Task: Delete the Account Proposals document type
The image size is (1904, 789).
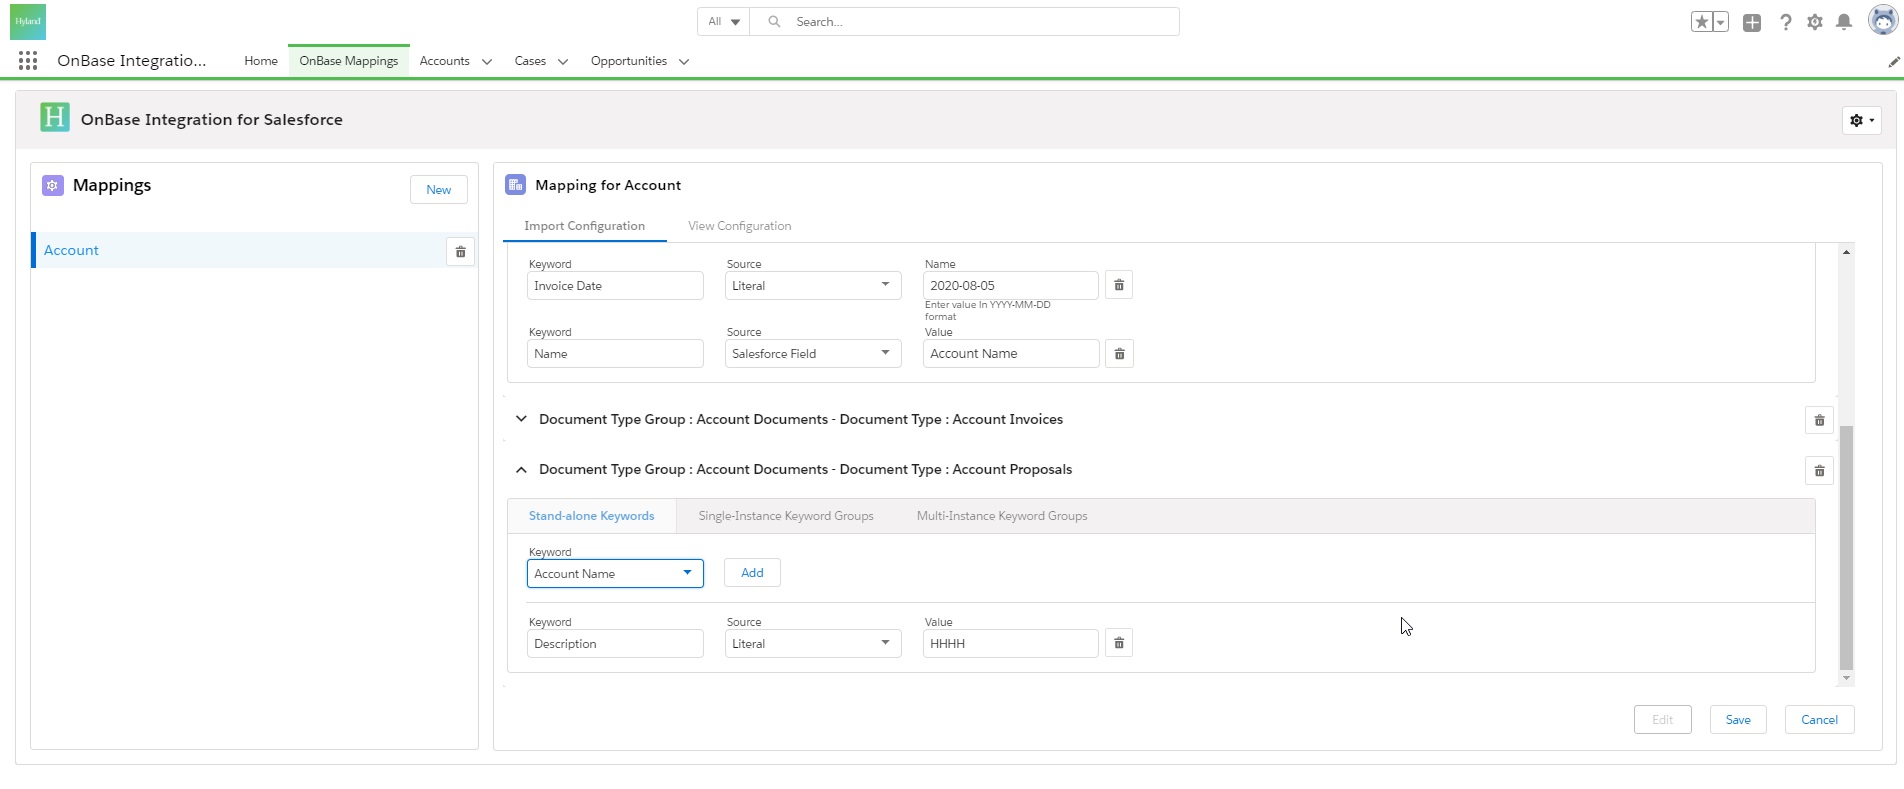Action: coord(1819,471)
